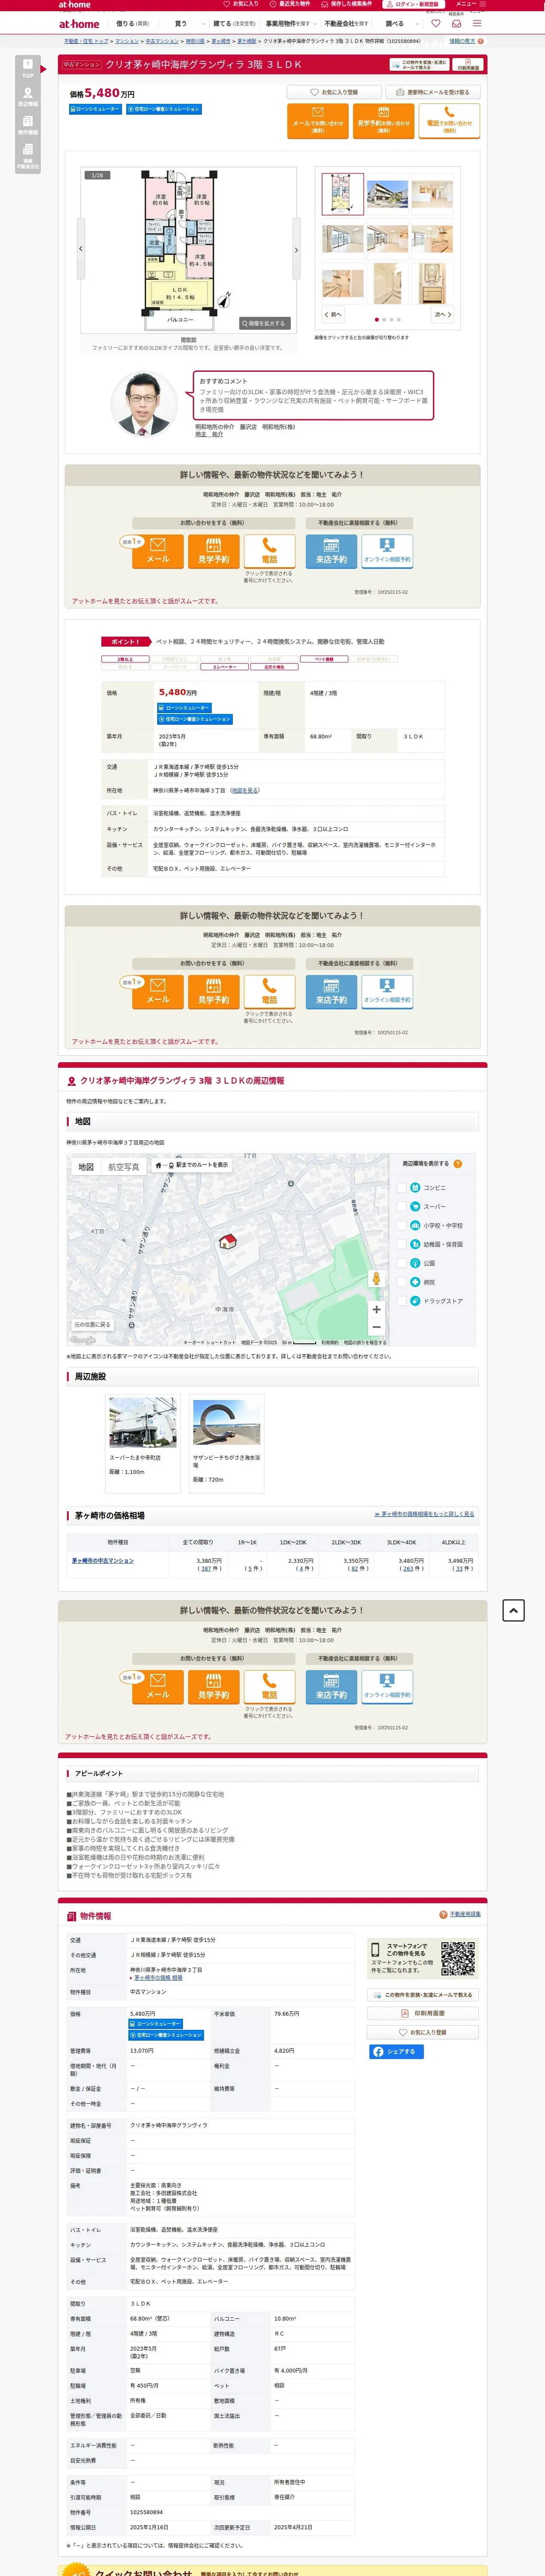This screenshot has height=2576, width=545.
Task: Open サザンビーチちがさき海水浴場 photo
Action: (227, 1422)
